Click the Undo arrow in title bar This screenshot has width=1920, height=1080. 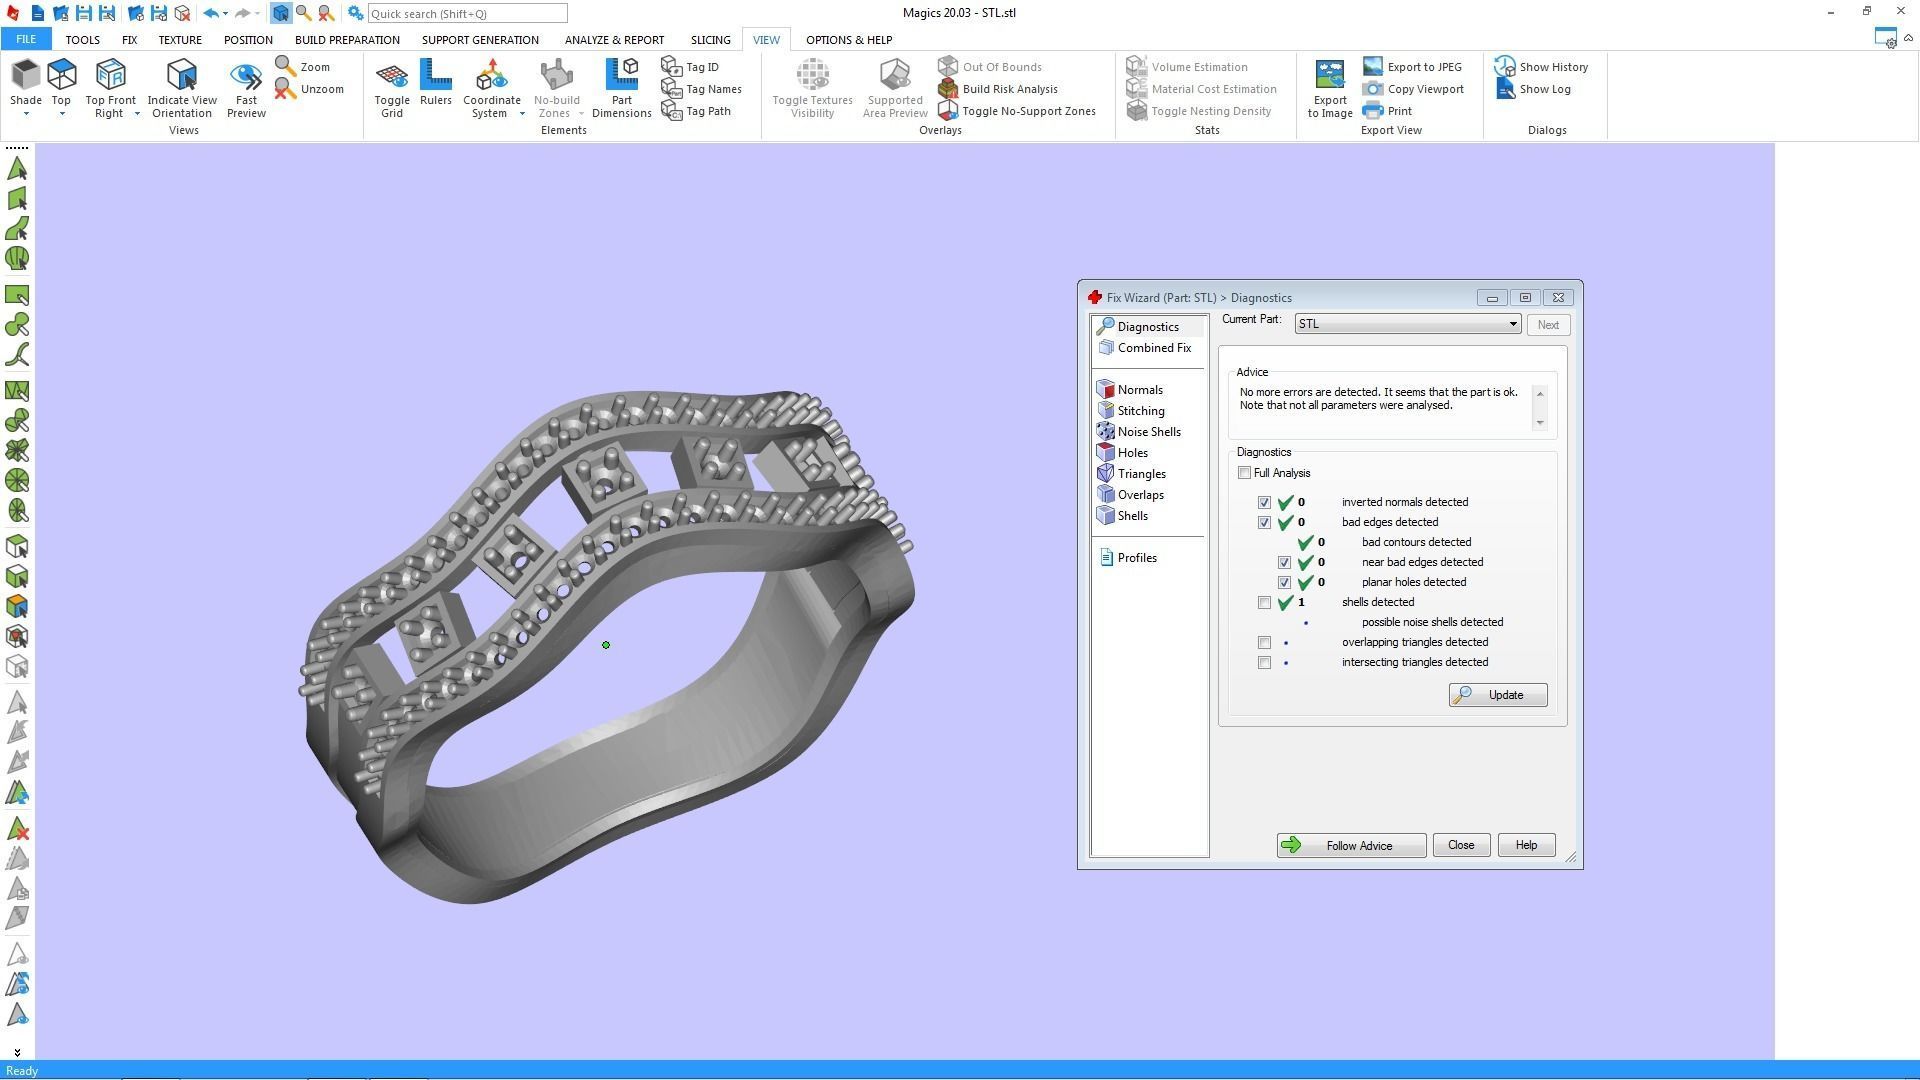pyautogui.click(x=210, y=14)
